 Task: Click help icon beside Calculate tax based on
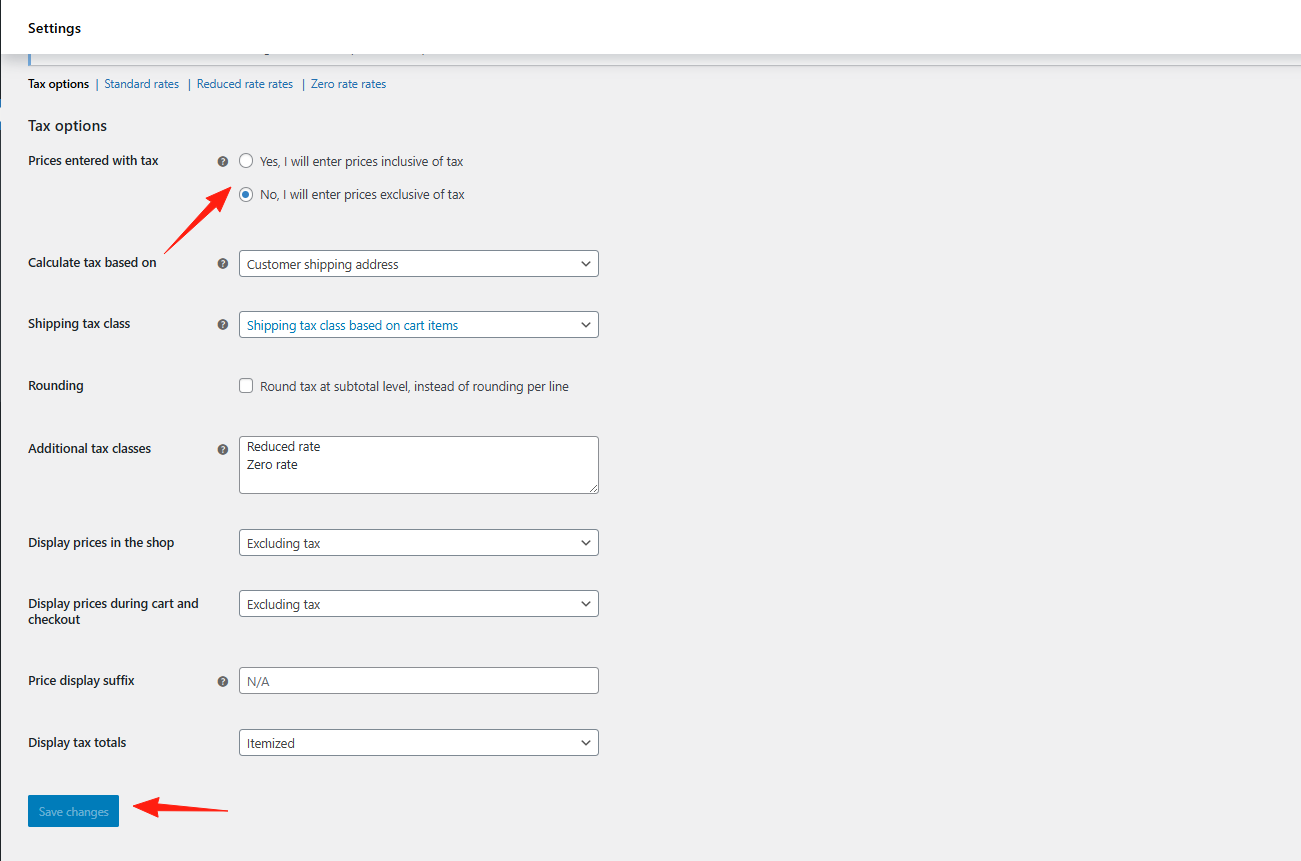pos(223,264)
